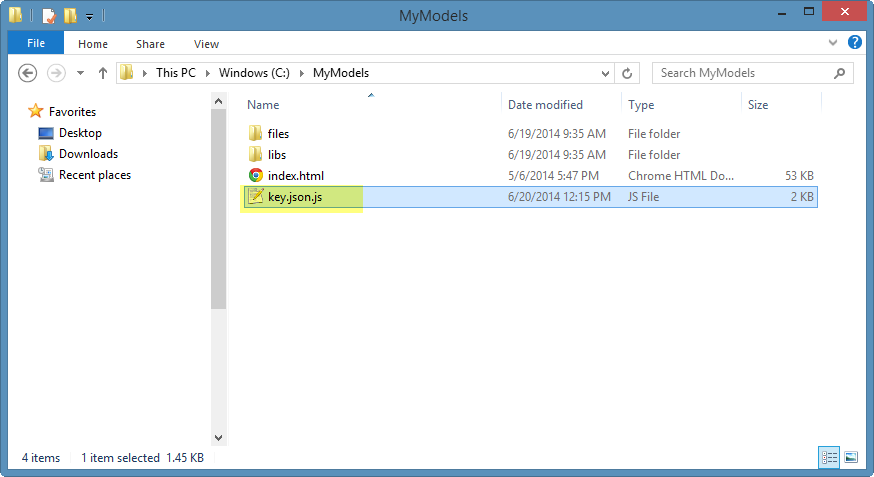Open the View ribbon tab

[206, 43]
